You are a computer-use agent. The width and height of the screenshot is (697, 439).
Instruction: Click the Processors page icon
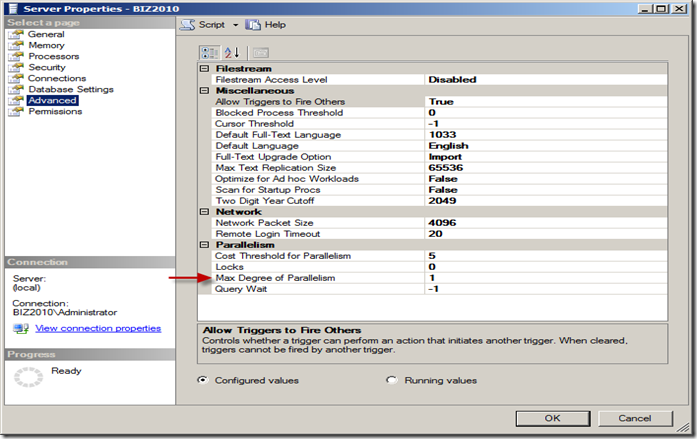(16, 56)
